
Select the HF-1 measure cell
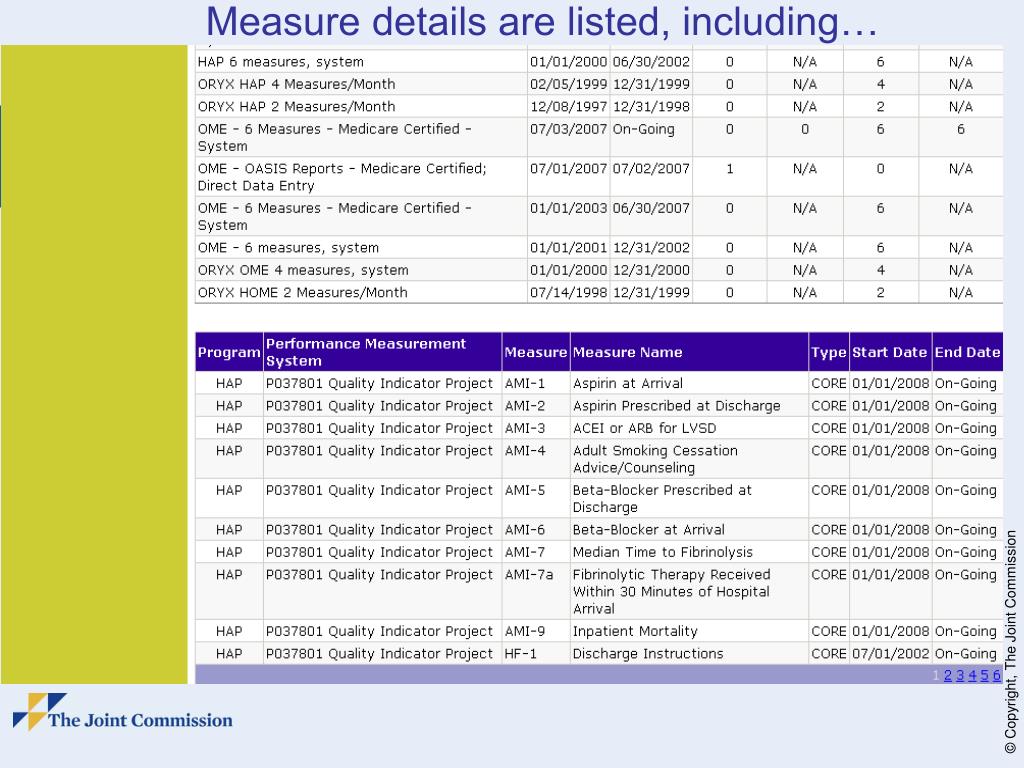(536, 654)
